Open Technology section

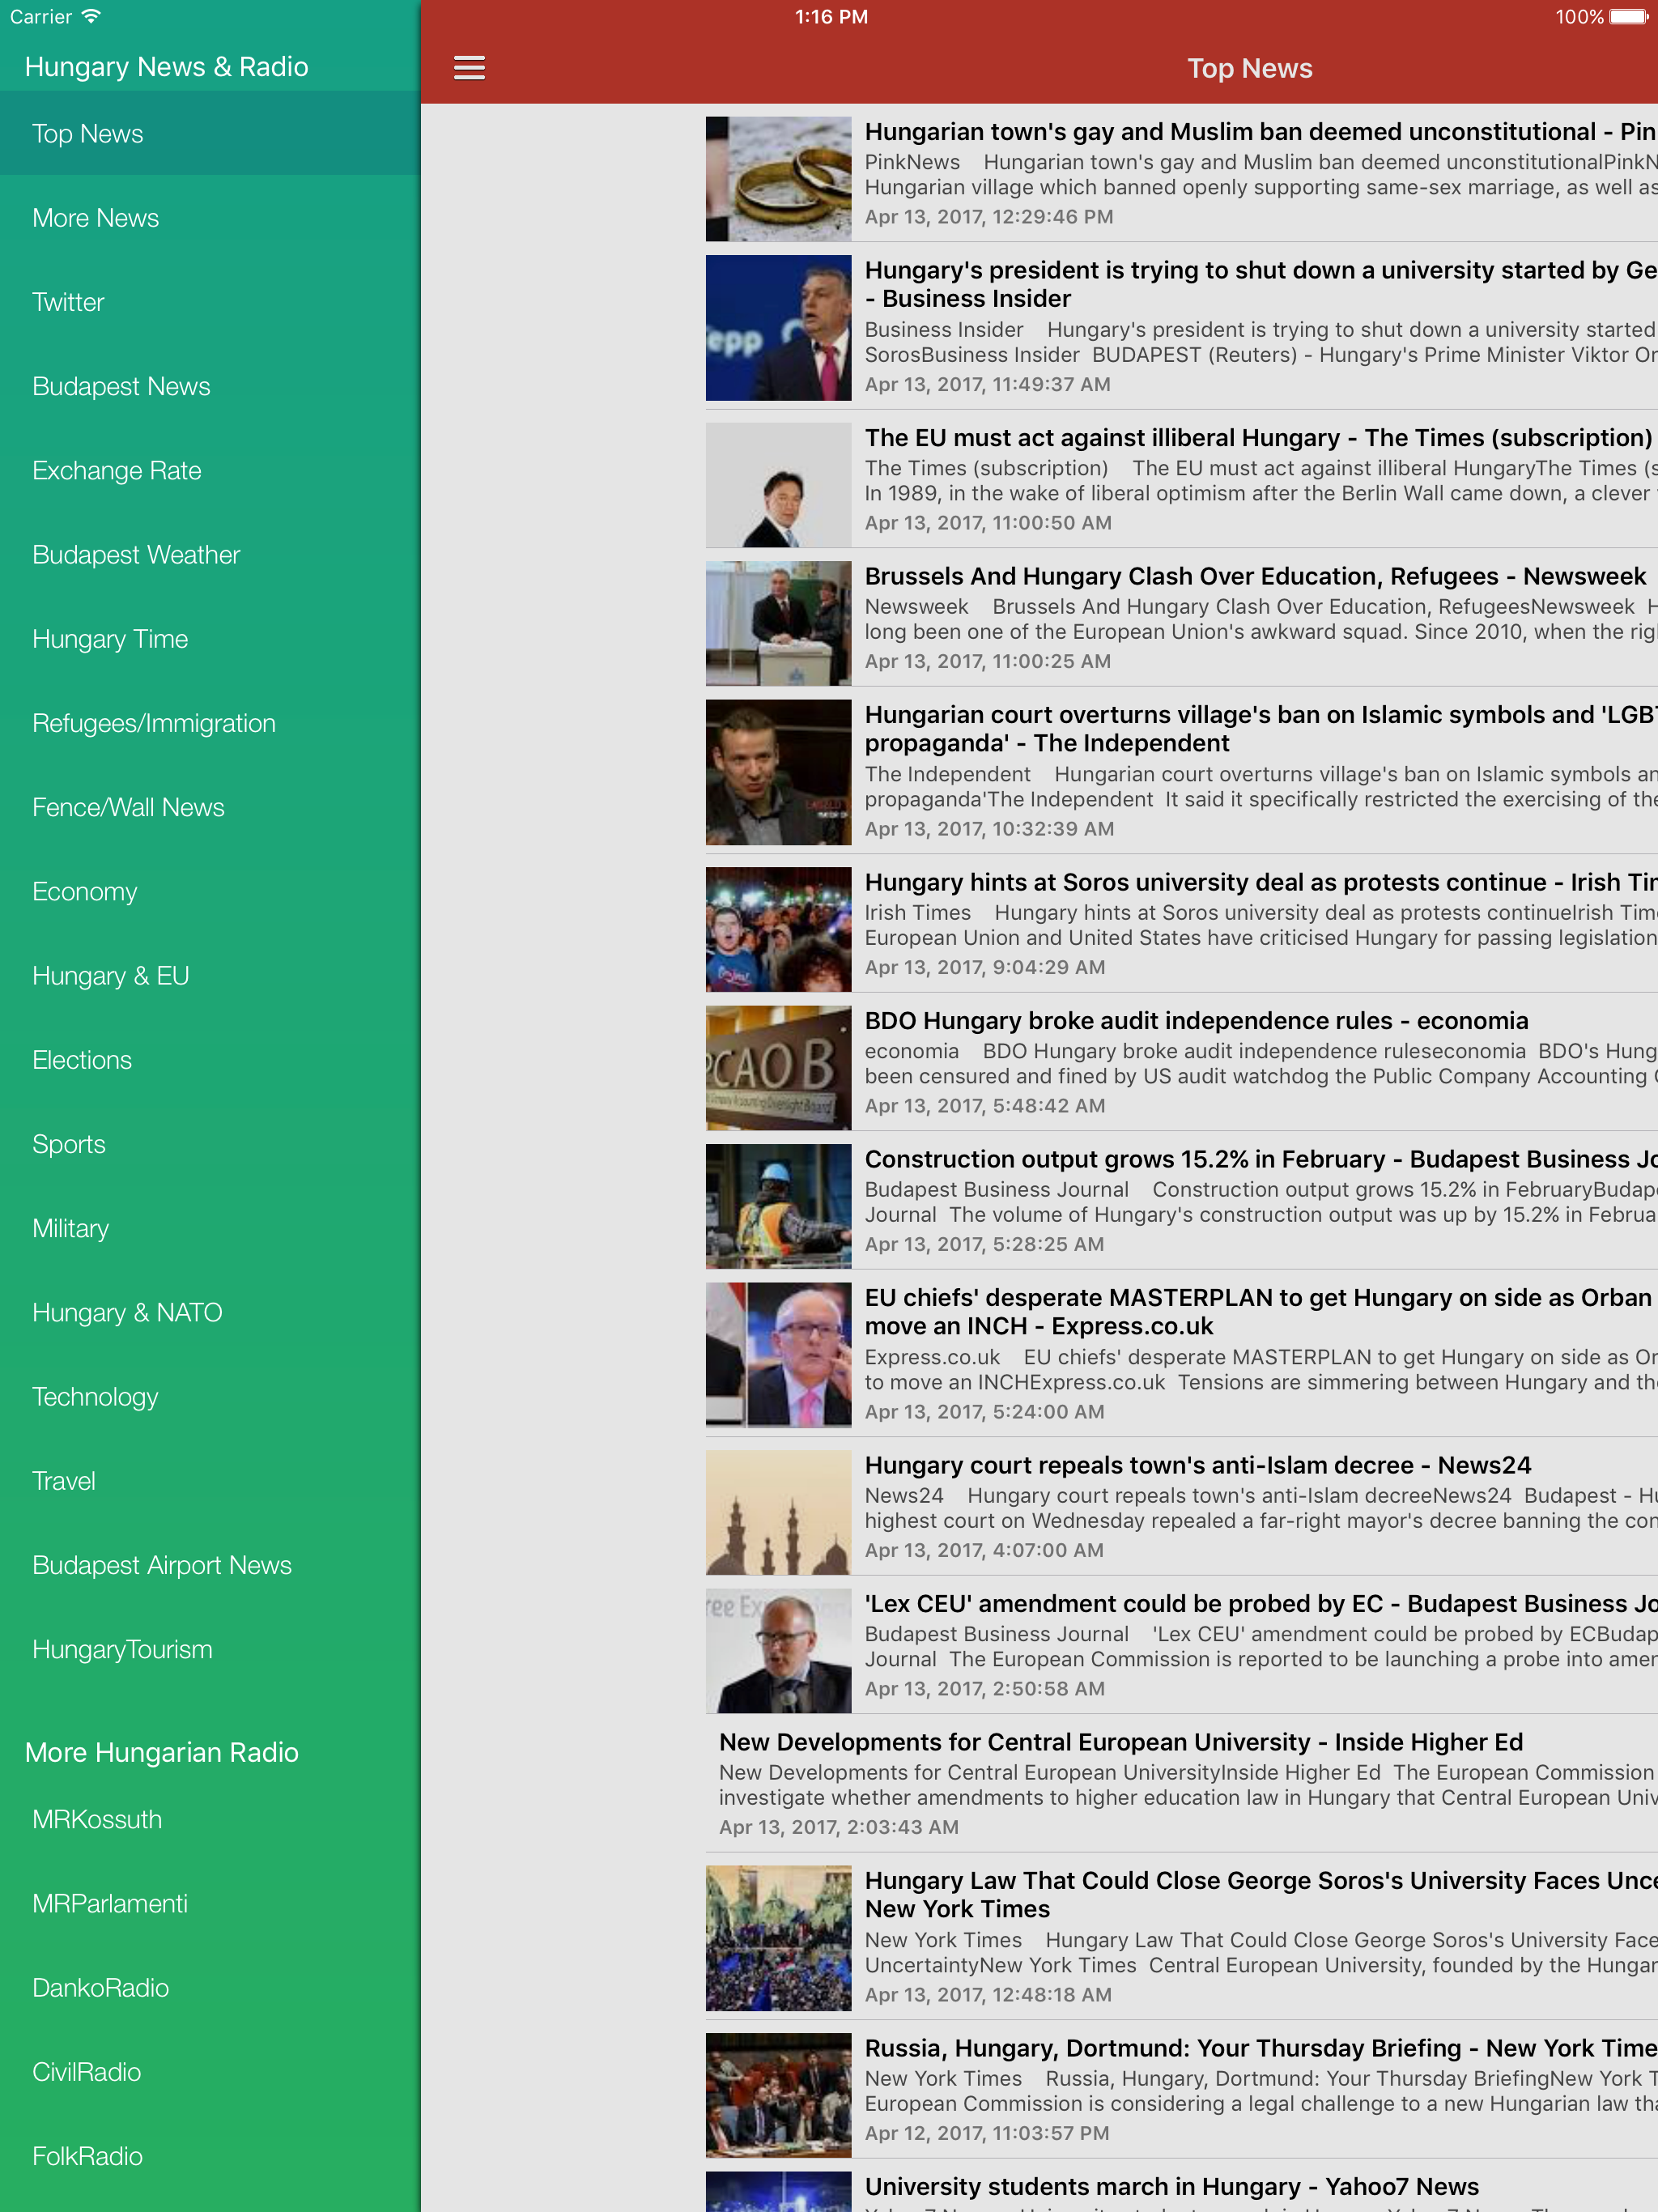(x=210, y=1396)
